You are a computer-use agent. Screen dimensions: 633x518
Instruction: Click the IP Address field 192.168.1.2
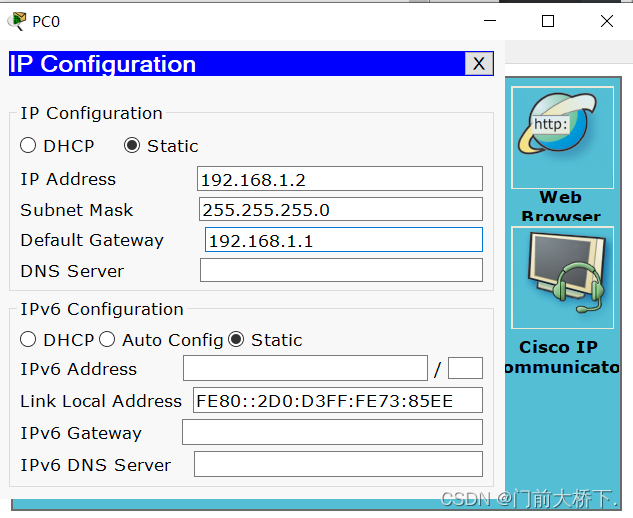click(340, 178)
